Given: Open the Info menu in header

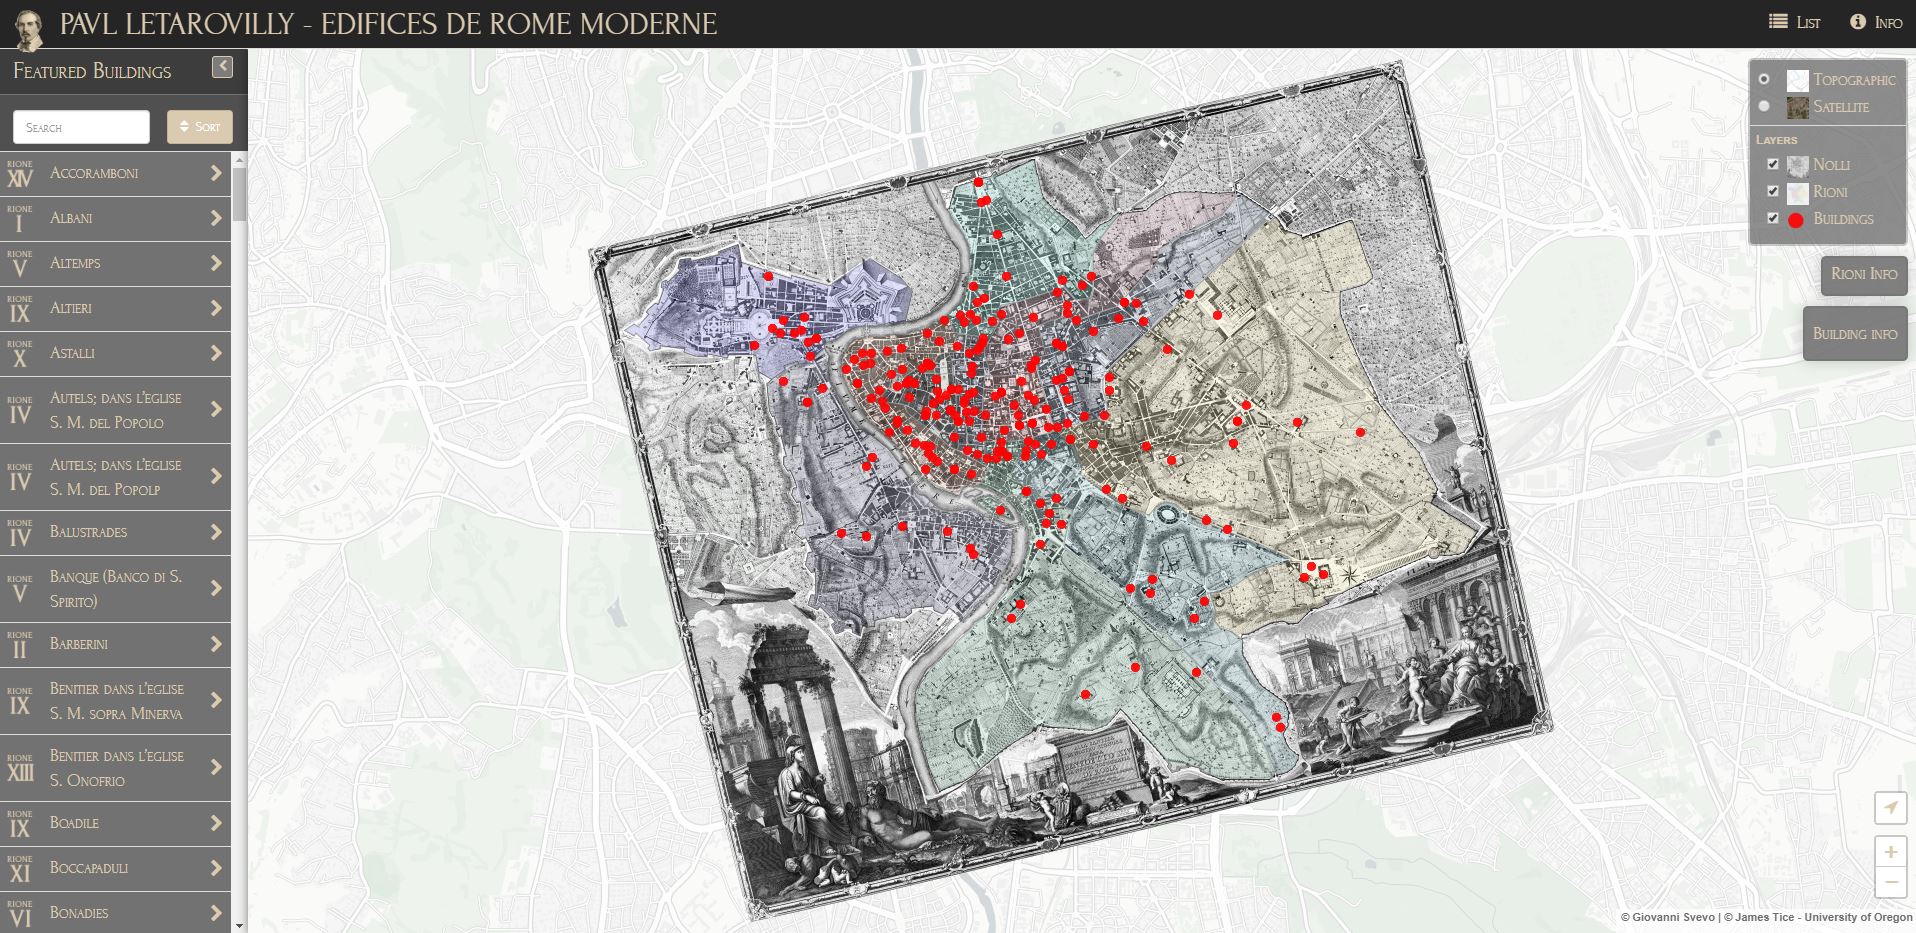Looking at the screenshot, I should coord(1876,22).
